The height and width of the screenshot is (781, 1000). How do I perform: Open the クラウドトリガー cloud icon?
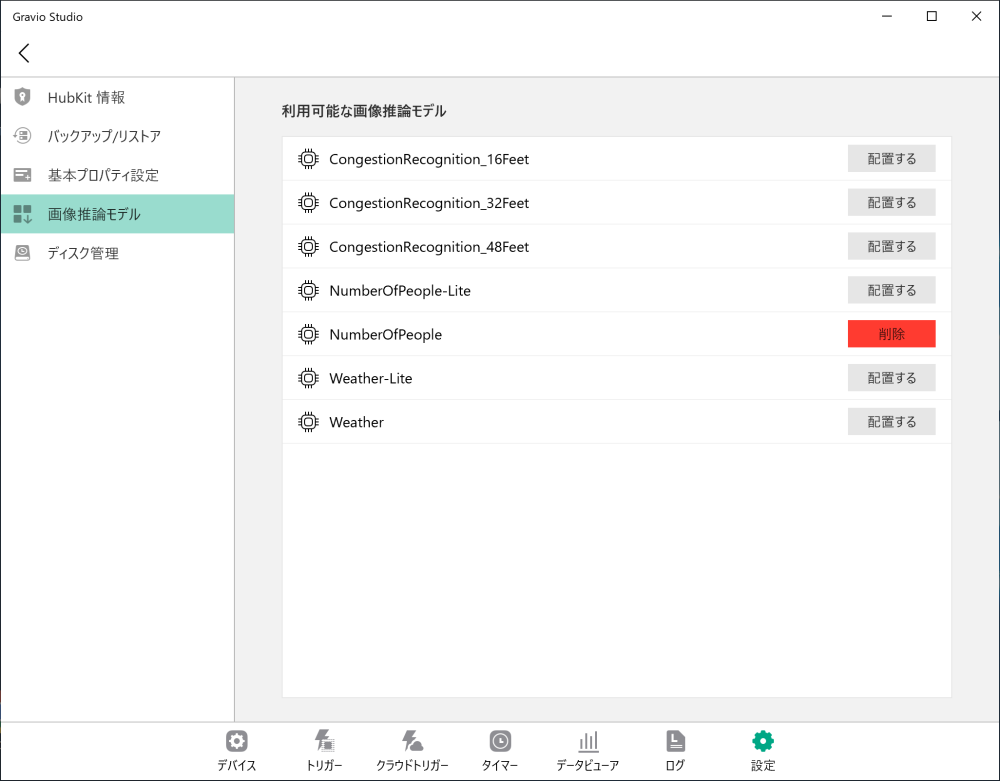[412, 741]
